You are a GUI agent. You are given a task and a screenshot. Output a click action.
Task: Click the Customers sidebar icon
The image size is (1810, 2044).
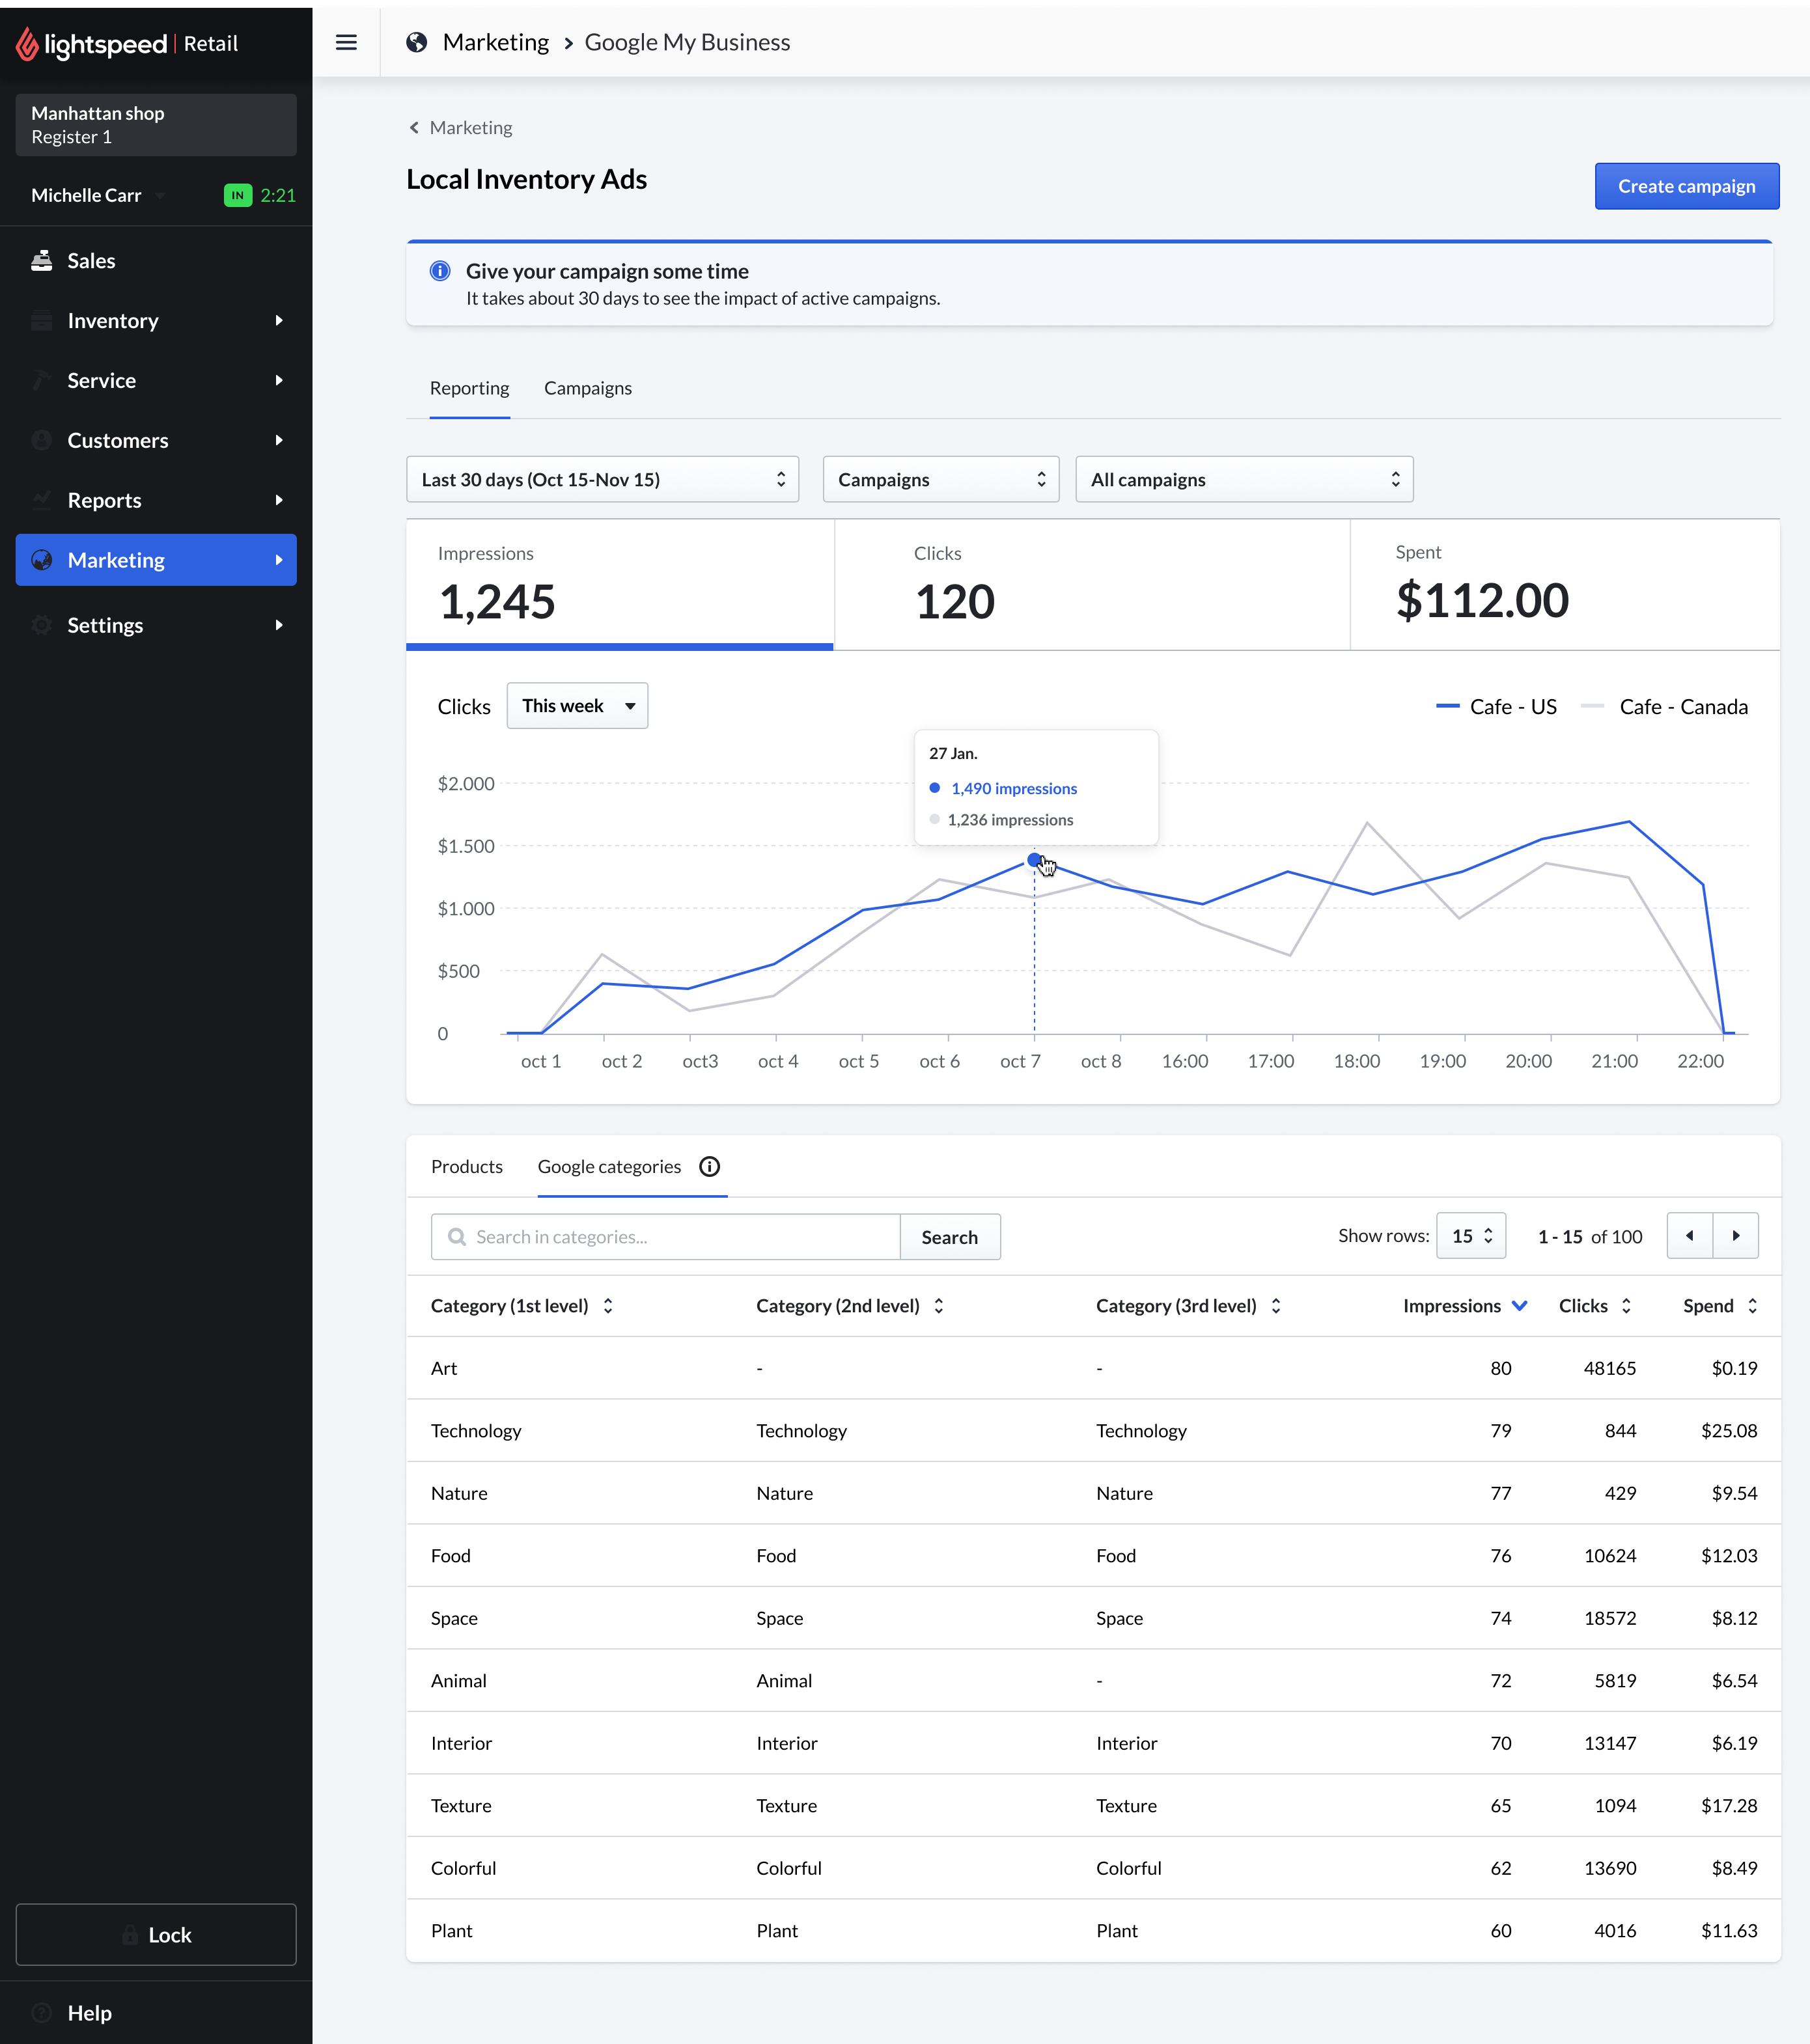pos(41,441)
